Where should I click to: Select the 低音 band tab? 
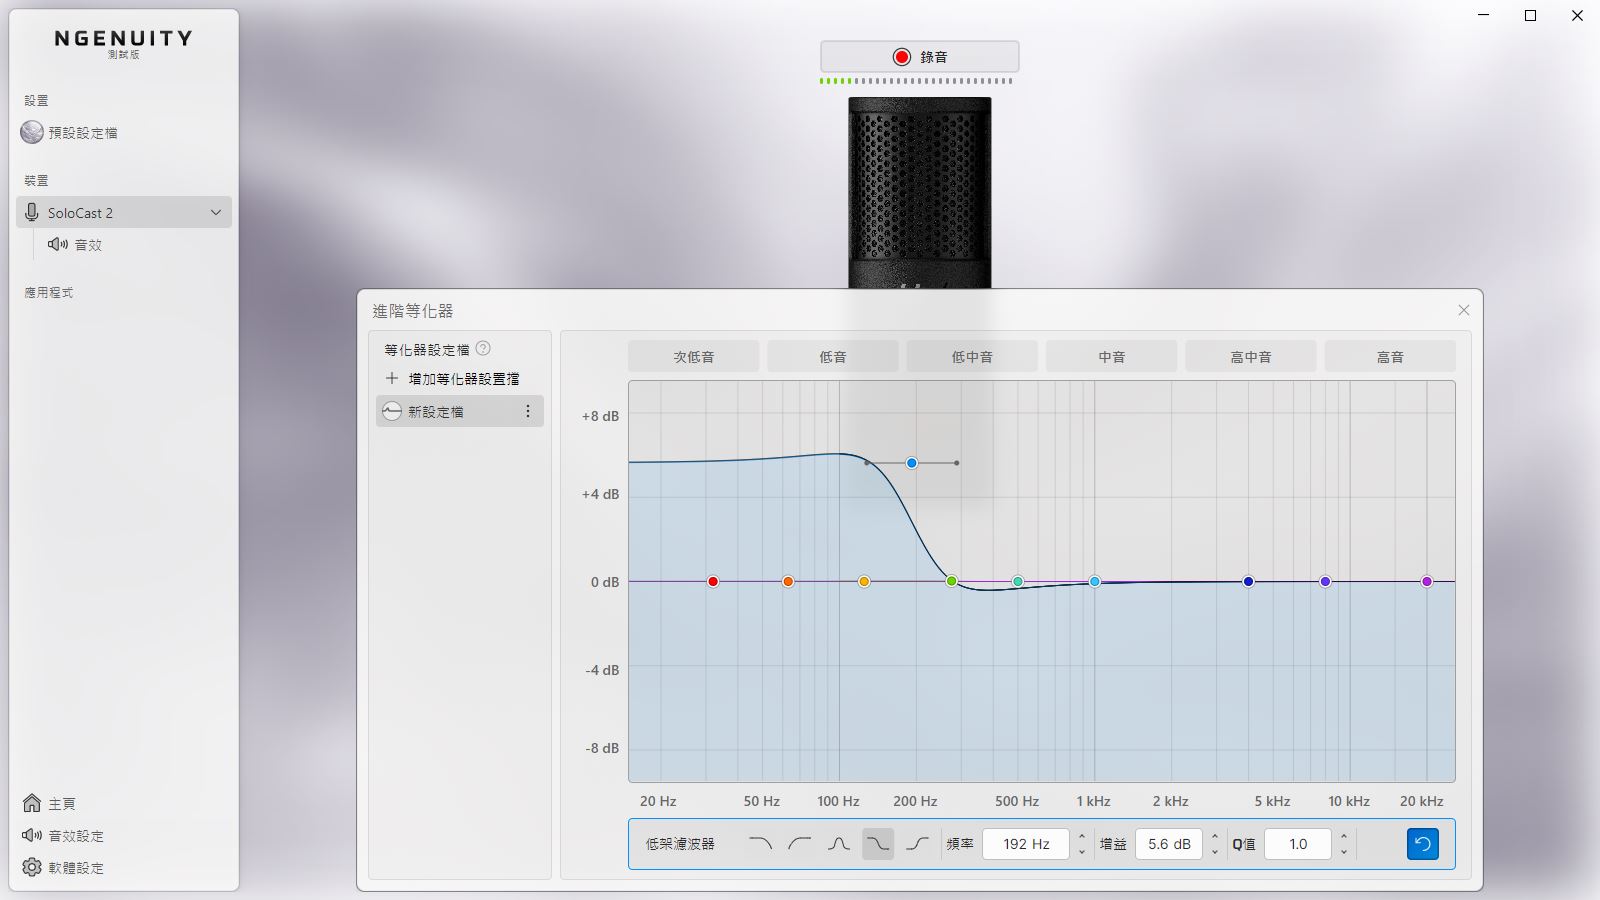click(833, 357)
